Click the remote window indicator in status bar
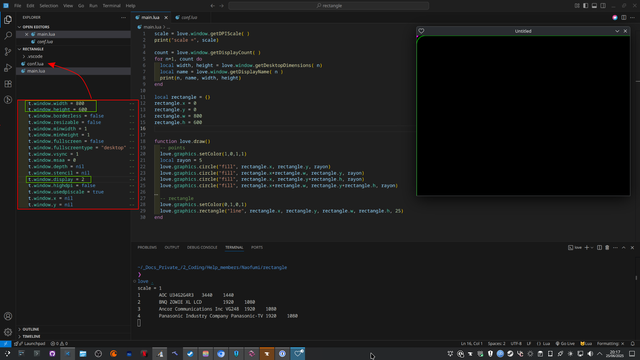Screen dimensions: 640x360 pyautogui.click(x=5, y=344)
